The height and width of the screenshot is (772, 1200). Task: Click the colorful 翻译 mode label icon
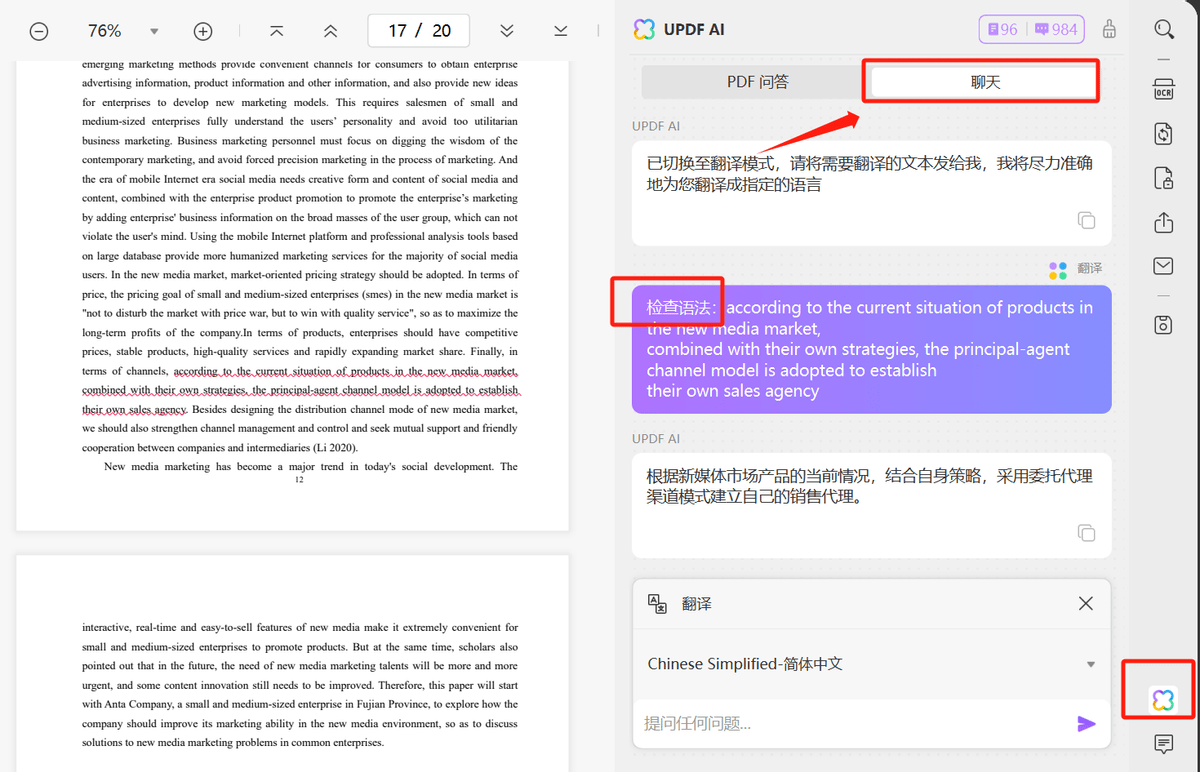click(x=1058, y=270)
